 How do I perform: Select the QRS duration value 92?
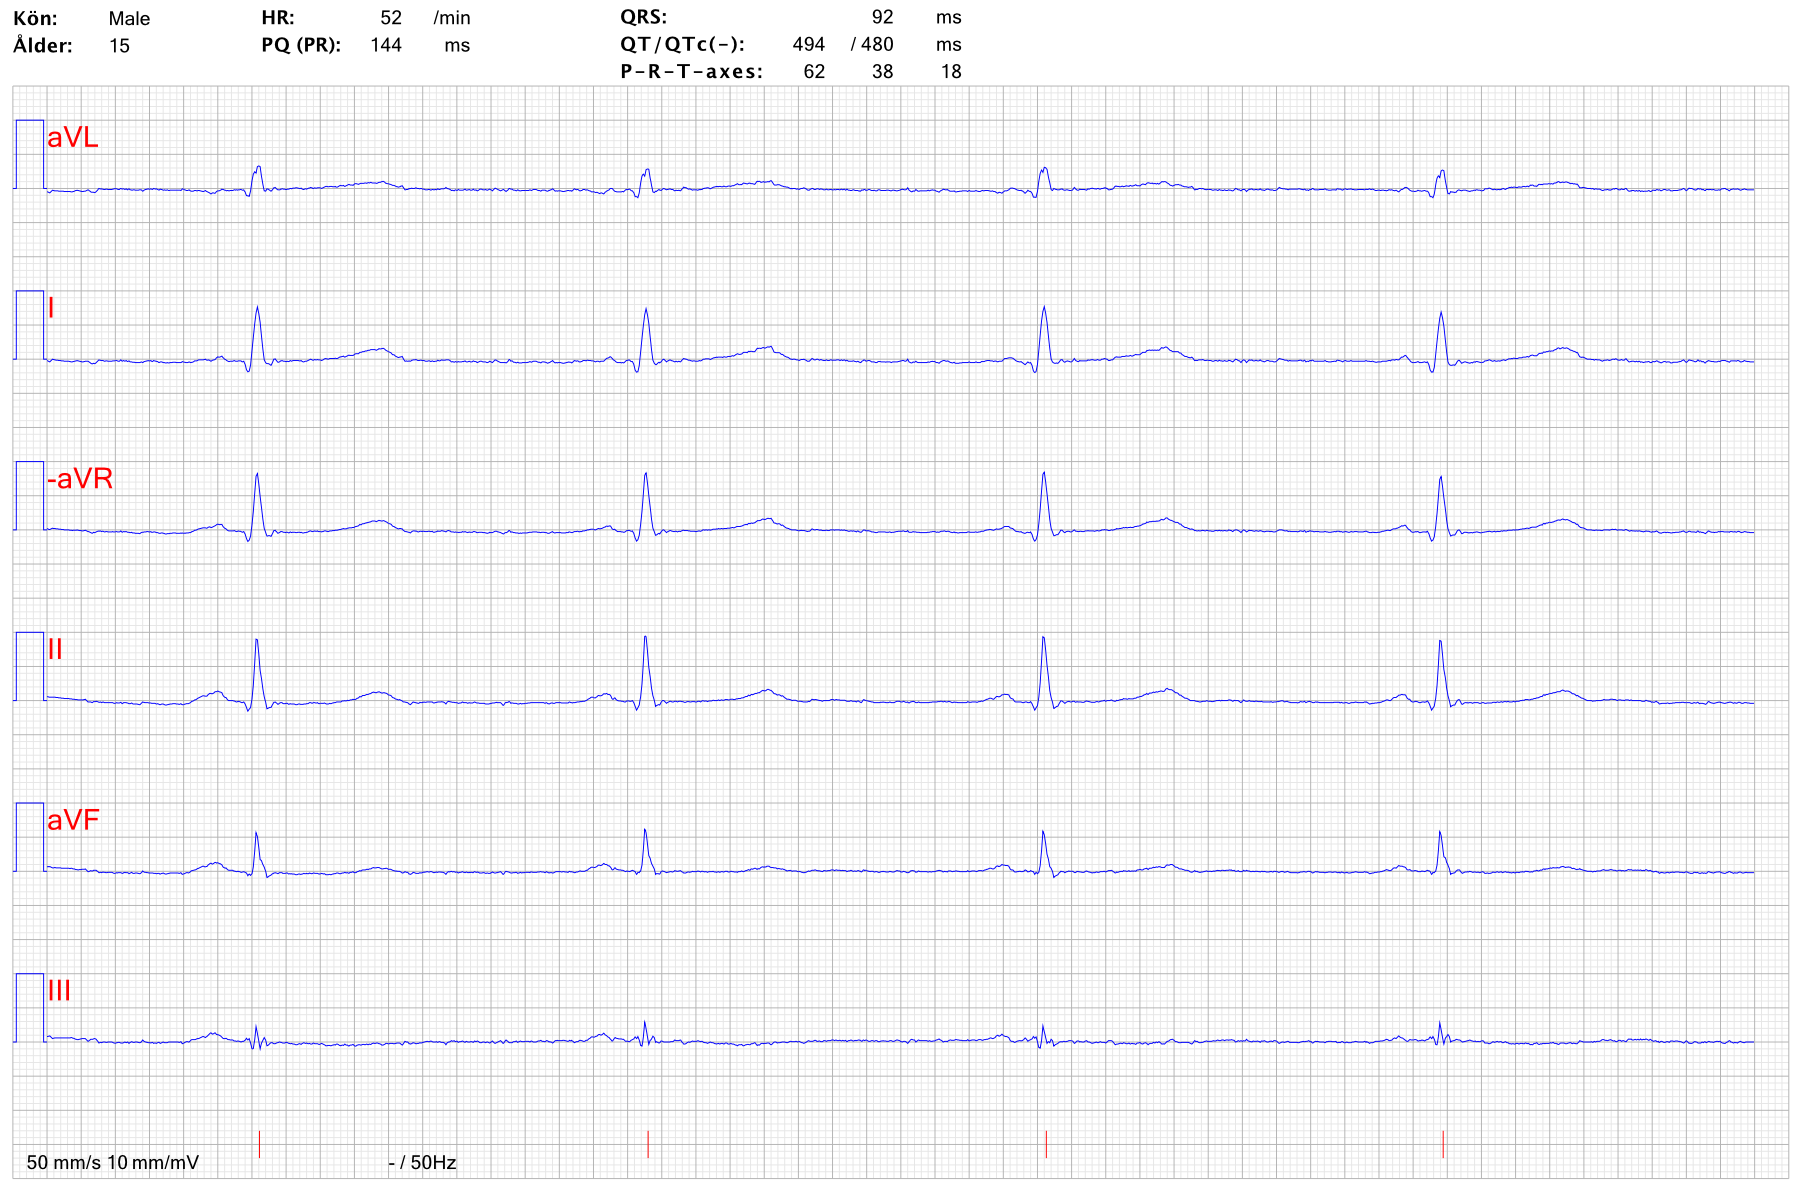(882, 17)
